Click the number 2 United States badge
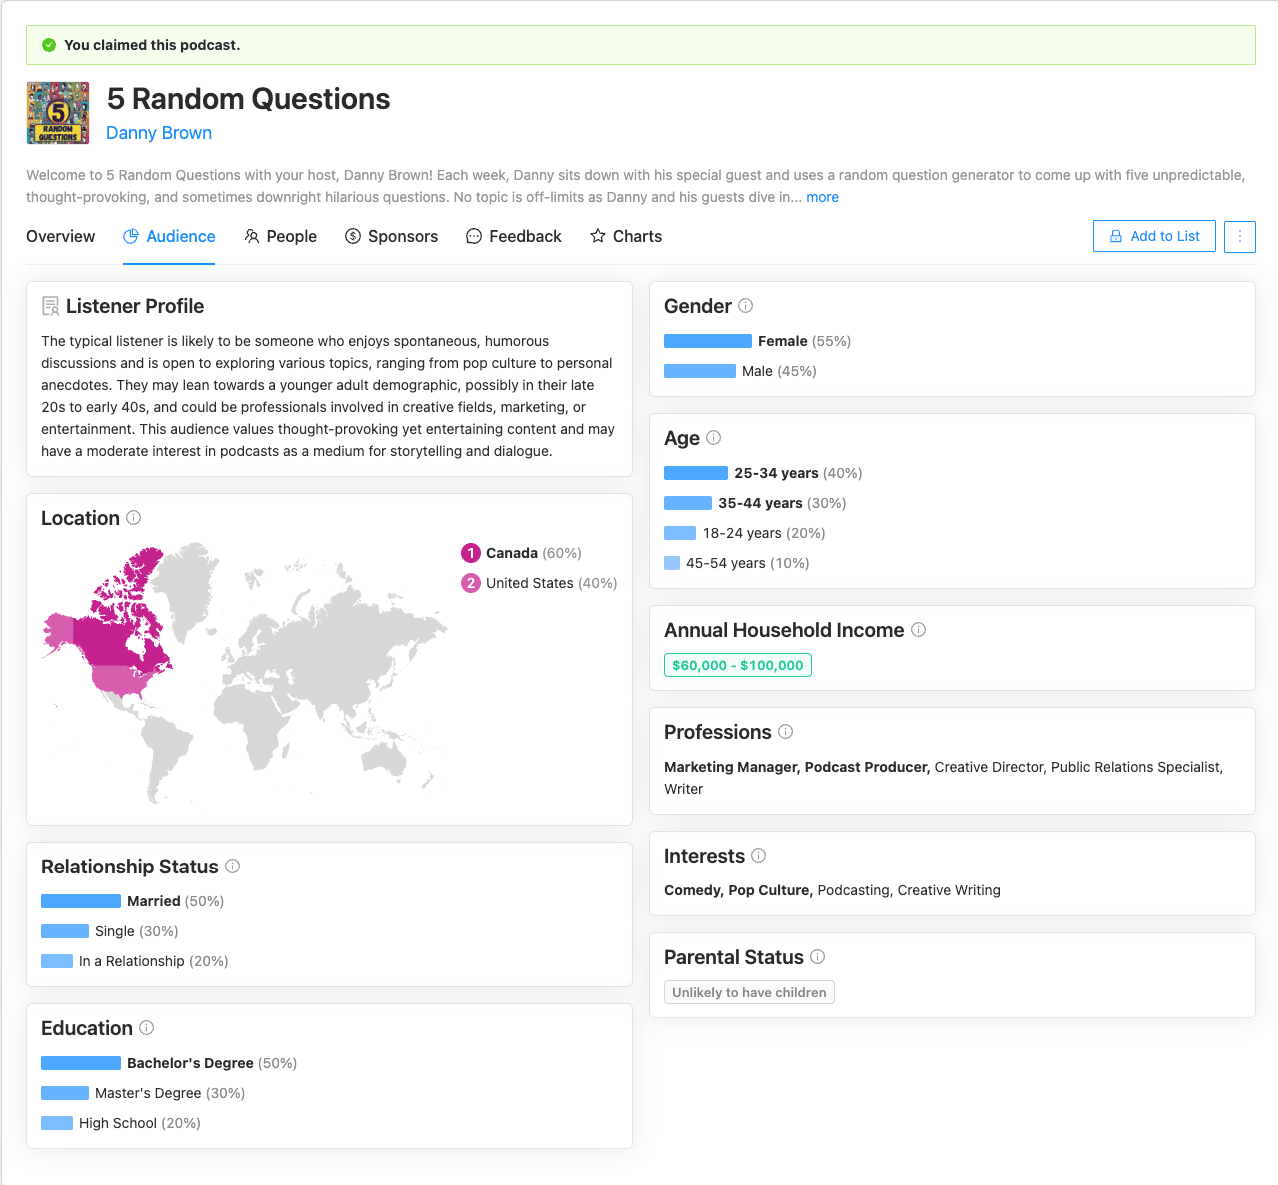 click(x=471, y=583)
